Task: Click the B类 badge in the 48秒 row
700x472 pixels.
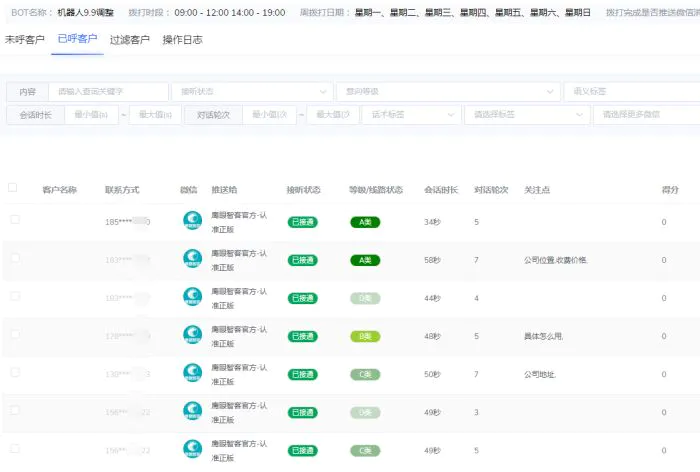Action: 365,336
